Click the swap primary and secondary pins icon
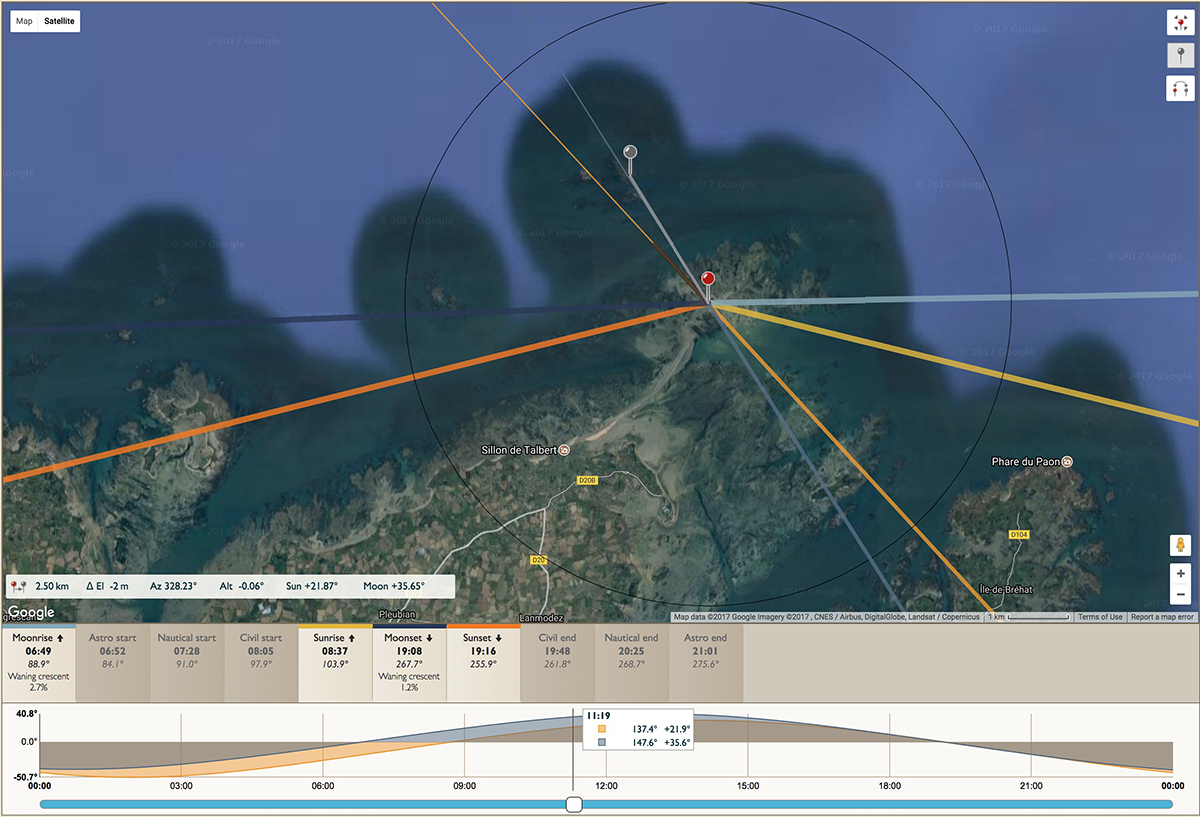 1180,89
